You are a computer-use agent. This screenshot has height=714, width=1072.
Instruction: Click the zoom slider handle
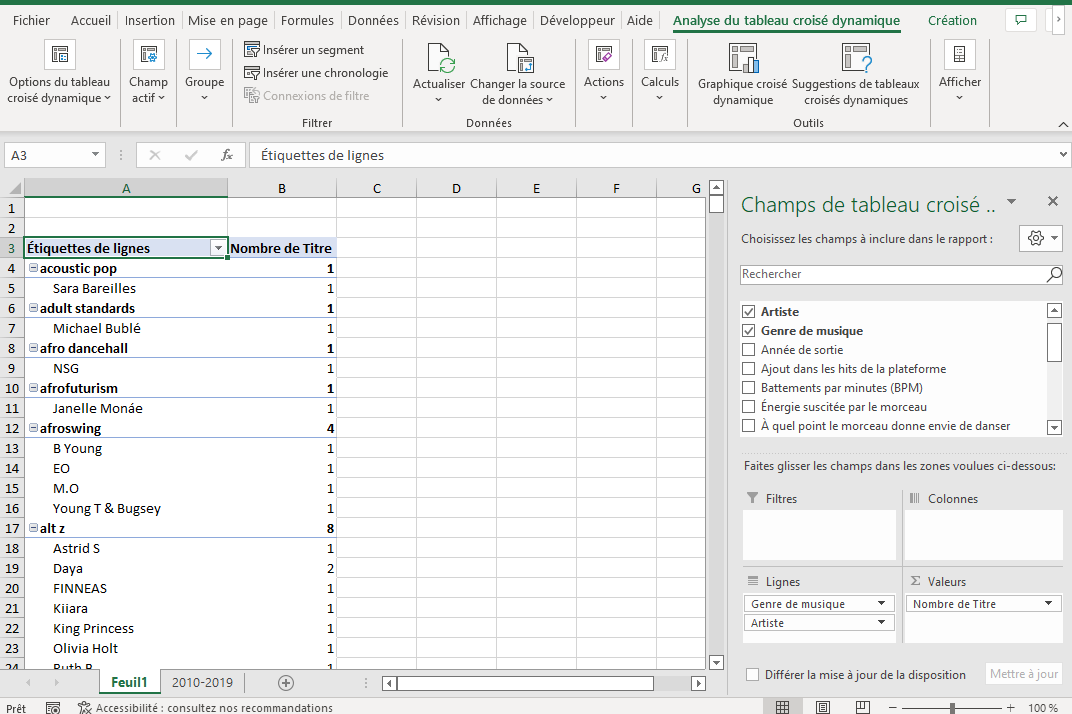pyautogui.click(x=952, y=708)
